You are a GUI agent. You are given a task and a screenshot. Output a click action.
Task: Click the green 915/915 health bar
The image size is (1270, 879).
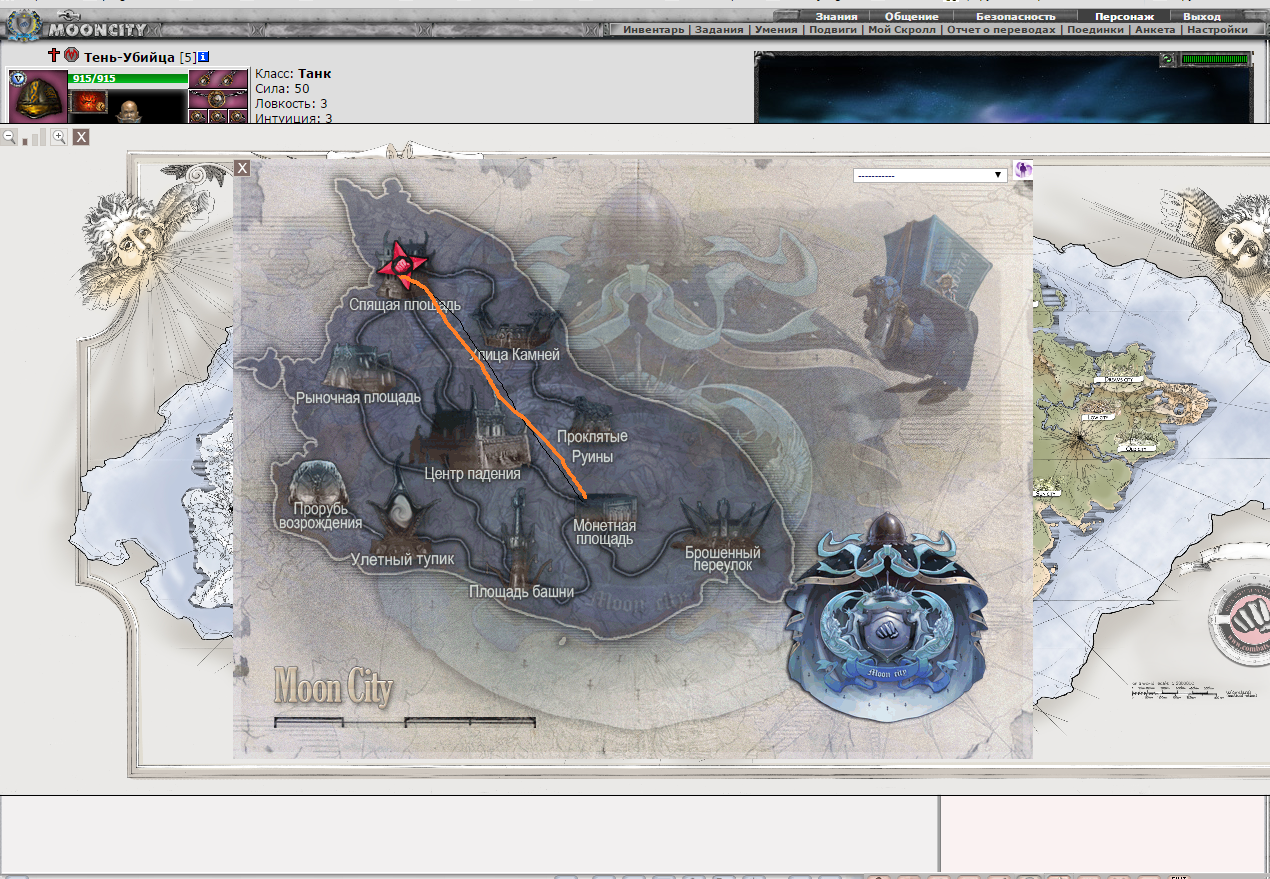(128, 78)
